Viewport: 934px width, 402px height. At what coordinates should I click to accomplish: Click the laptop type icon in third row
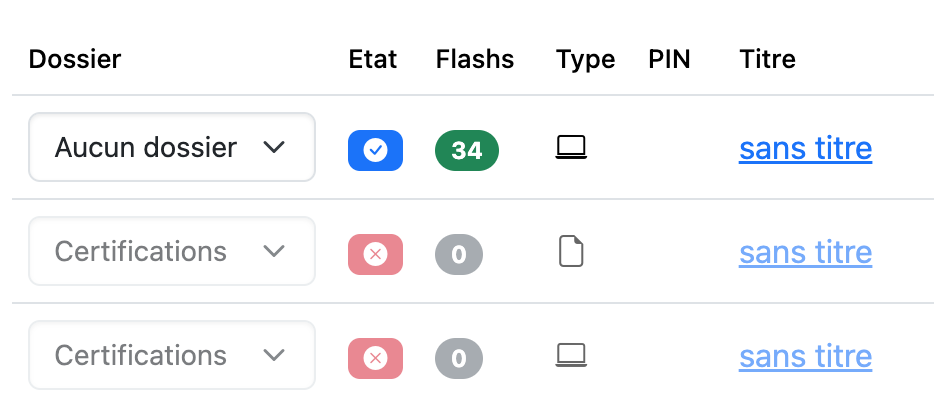[571, 356]
